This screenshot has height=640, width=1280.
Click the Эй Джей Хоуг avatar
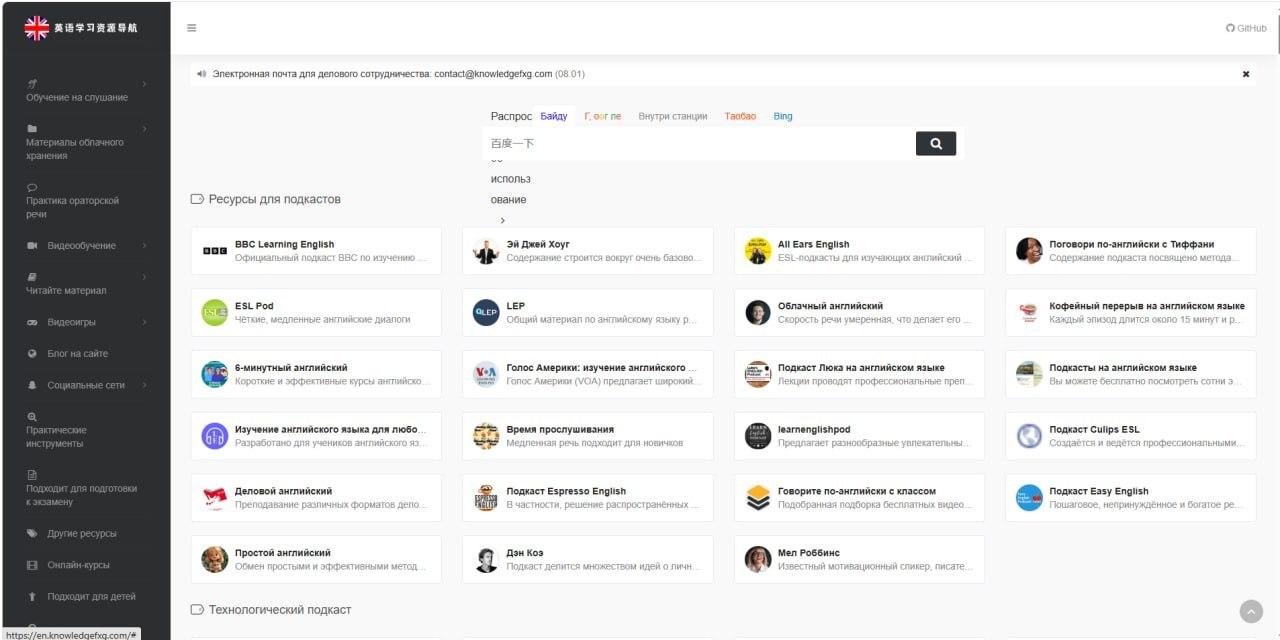[486, 251]
